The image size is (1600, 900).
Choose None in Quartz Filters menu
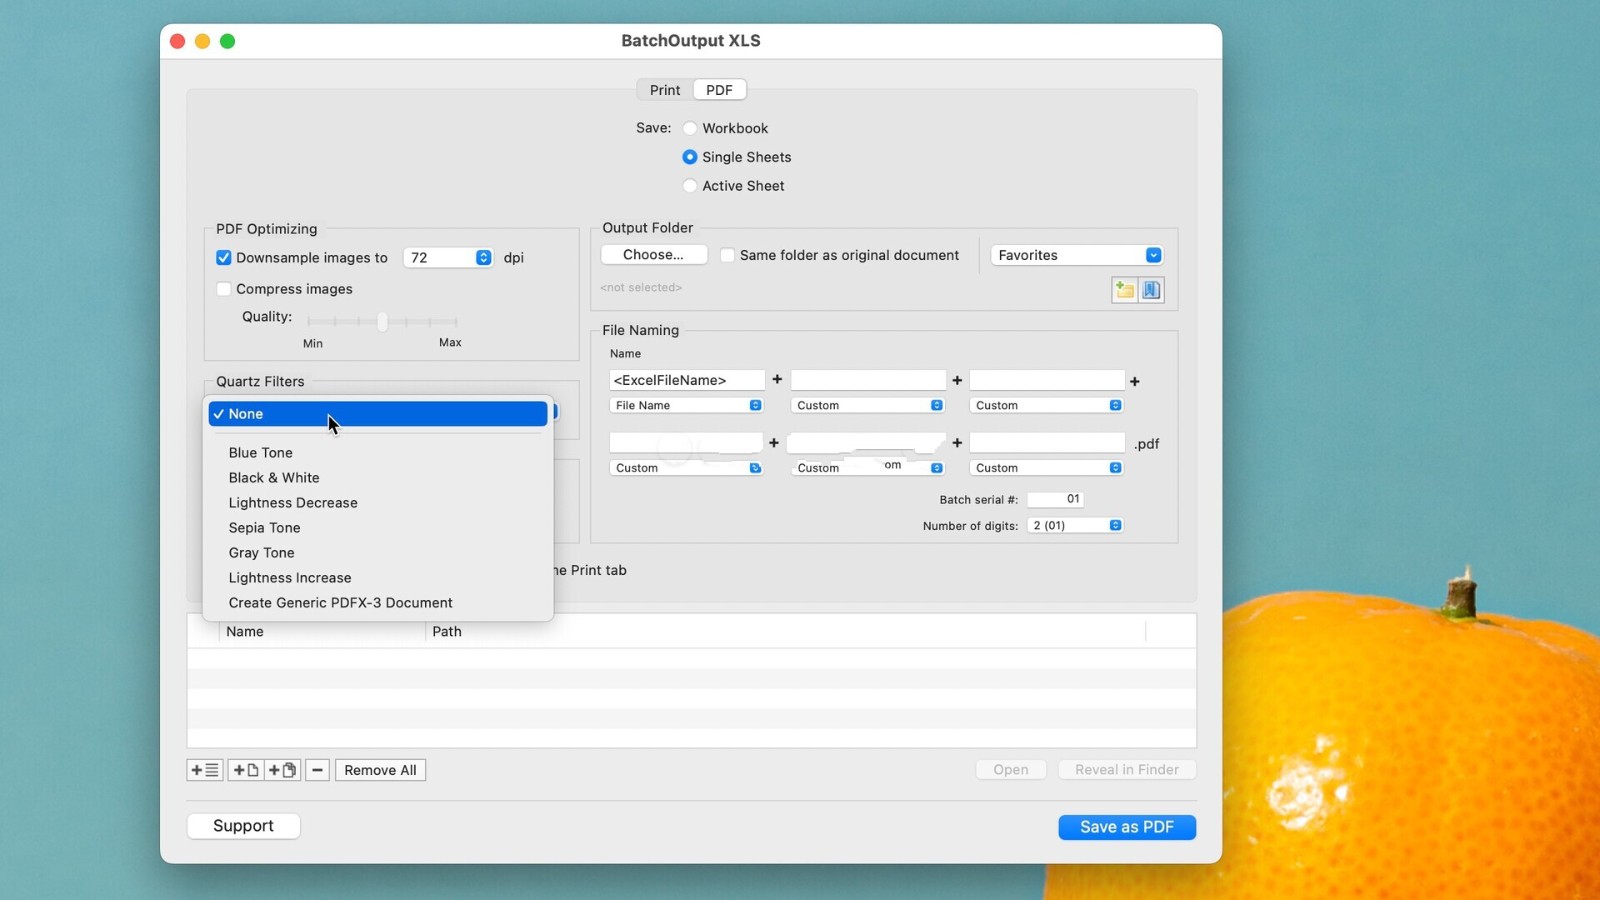(x=378, y=414)
